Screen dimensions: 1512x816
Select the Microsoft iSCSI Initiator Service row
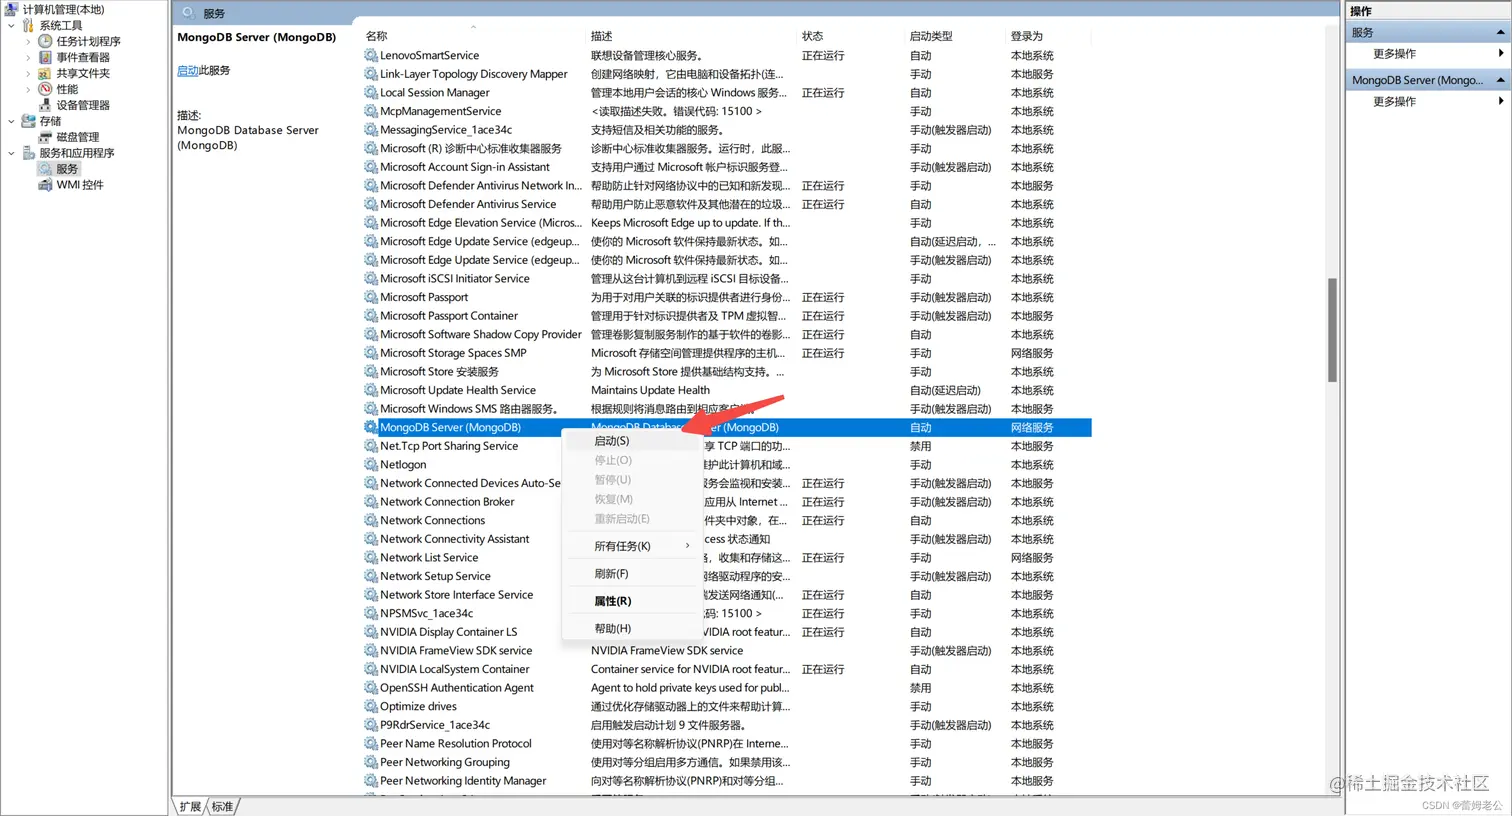coord(727,278)
